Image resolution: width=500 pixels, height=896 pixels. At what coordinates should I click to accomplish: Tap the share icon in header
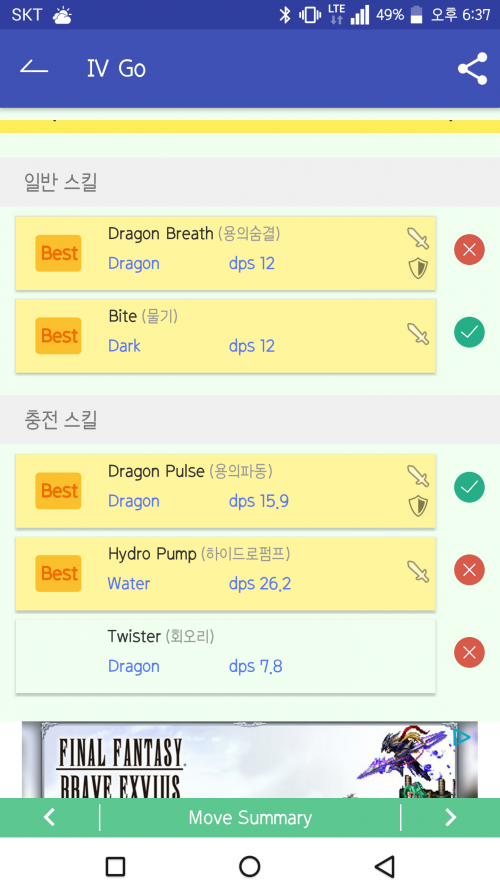click(473, 69)
